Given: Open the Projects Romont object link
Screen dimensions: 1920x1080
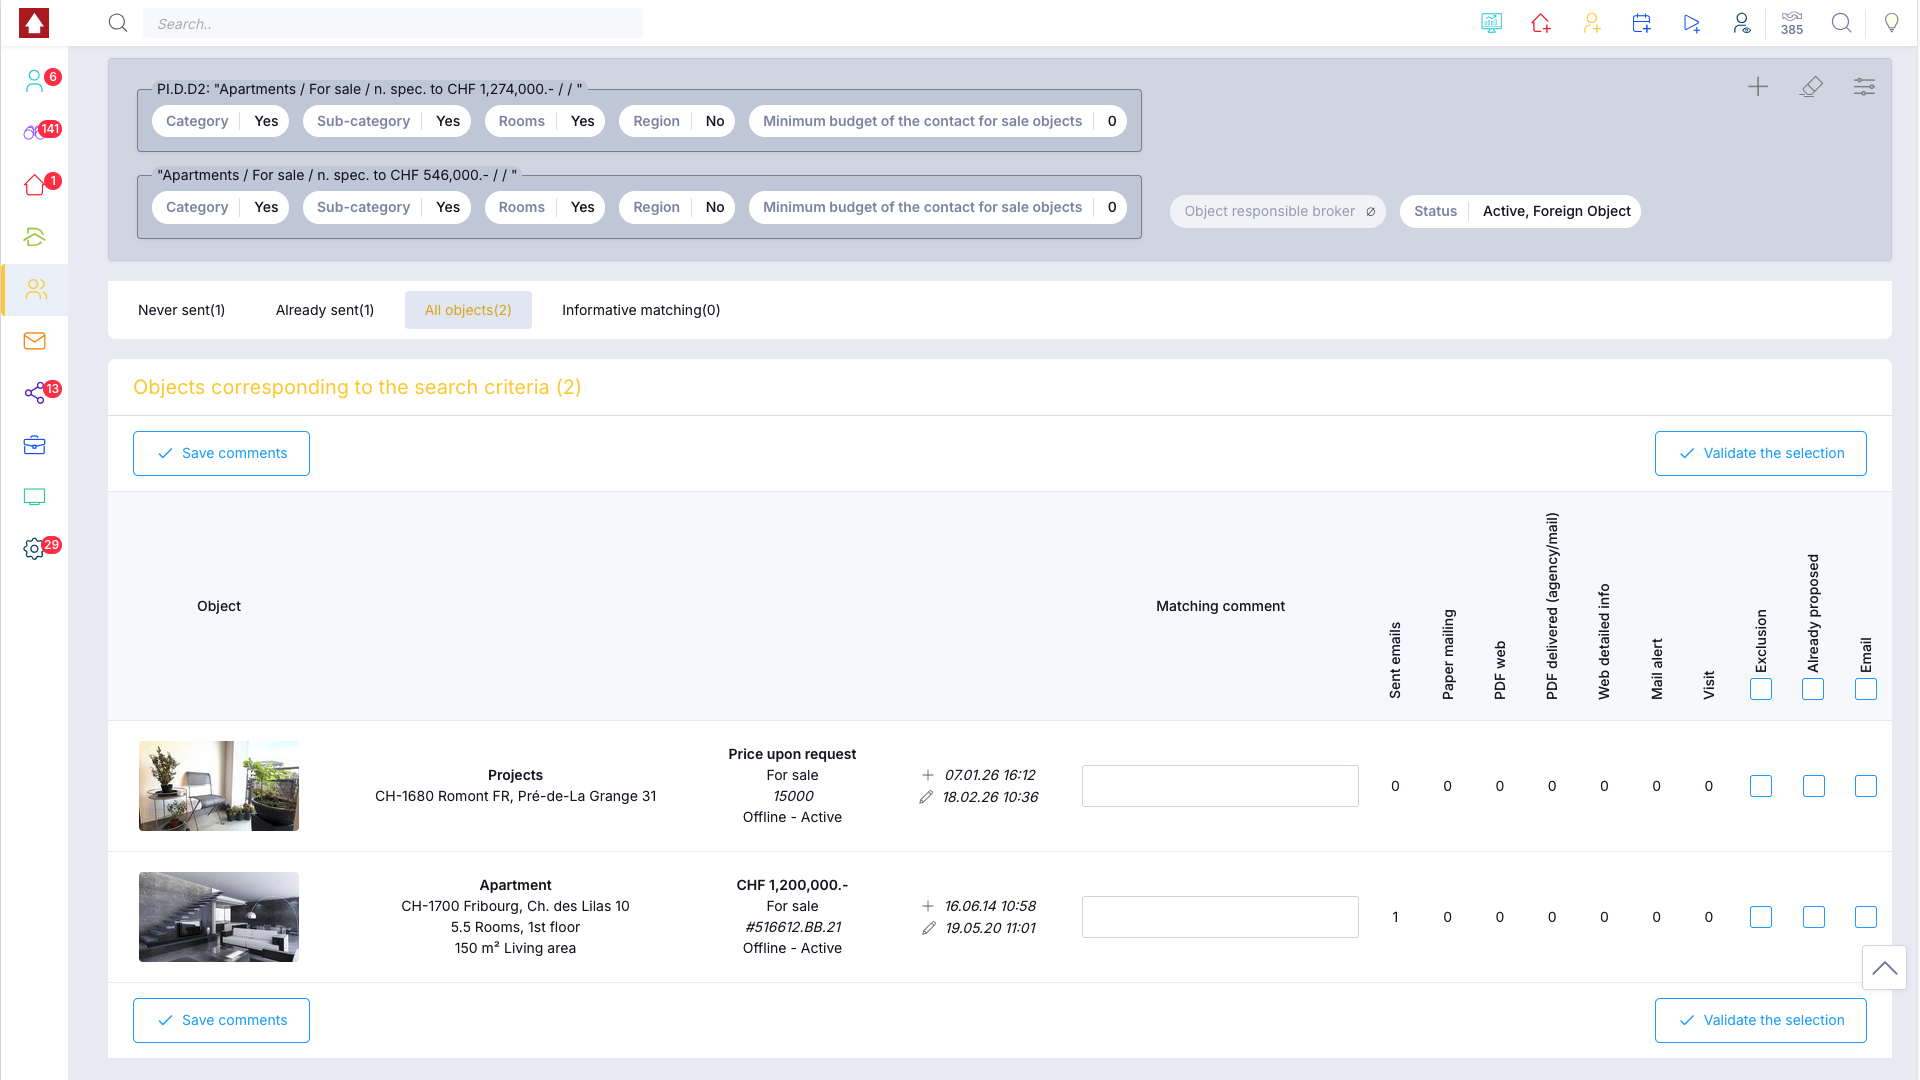Looking at the screenshot, I should (x=515, y=786).
